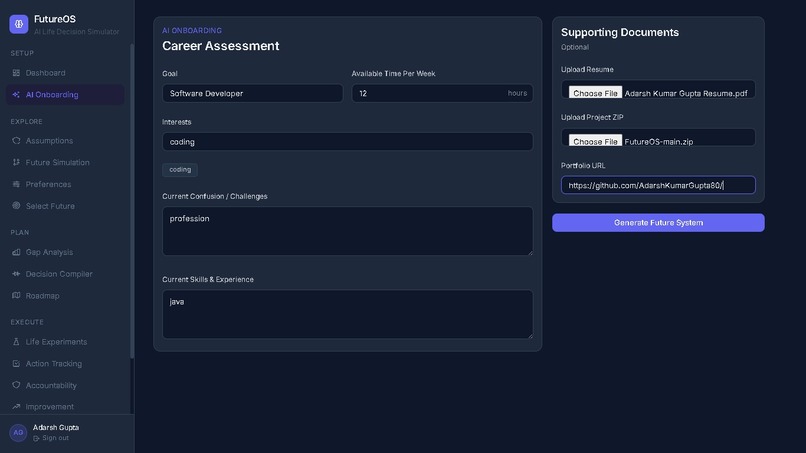
Task: Open the Roadmap page
Action: pyautogui.click(x=65, y=295)
